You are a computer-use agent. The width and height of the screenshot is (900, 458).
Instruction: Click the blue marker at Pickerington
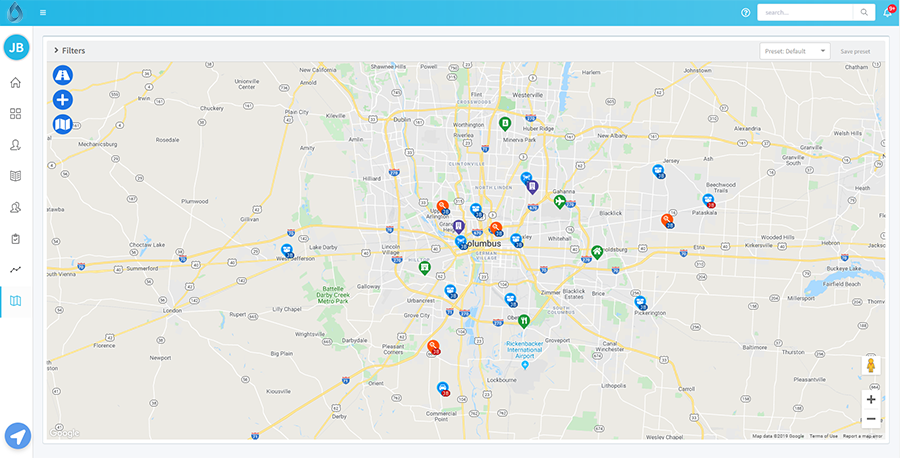641,302
